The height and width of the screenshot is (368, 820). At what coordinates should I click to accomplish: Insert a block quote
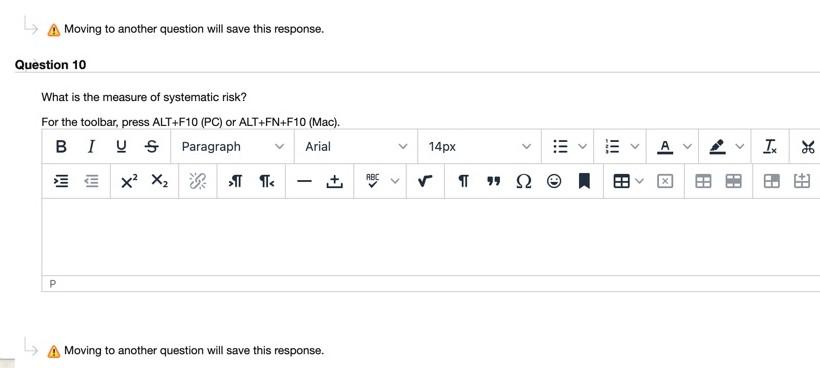pos(493,181)
